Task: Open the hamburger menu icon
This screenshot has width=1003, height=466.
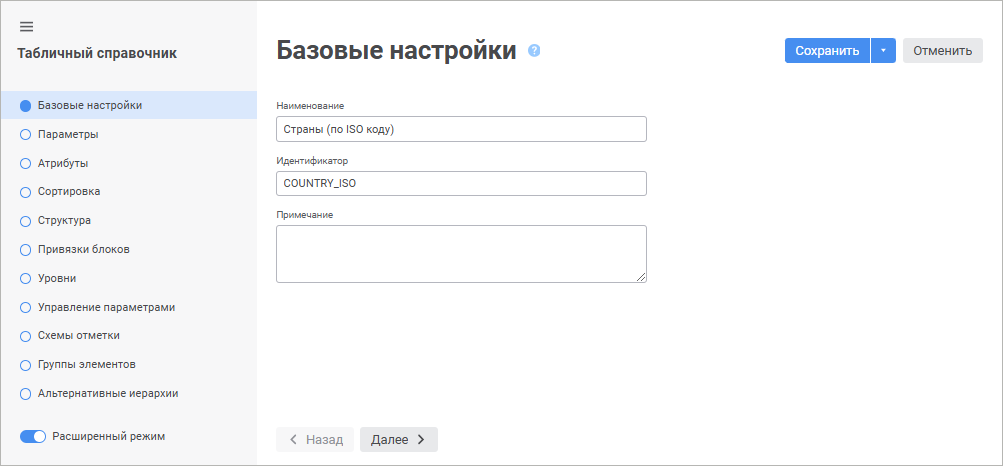Action: 26,26
